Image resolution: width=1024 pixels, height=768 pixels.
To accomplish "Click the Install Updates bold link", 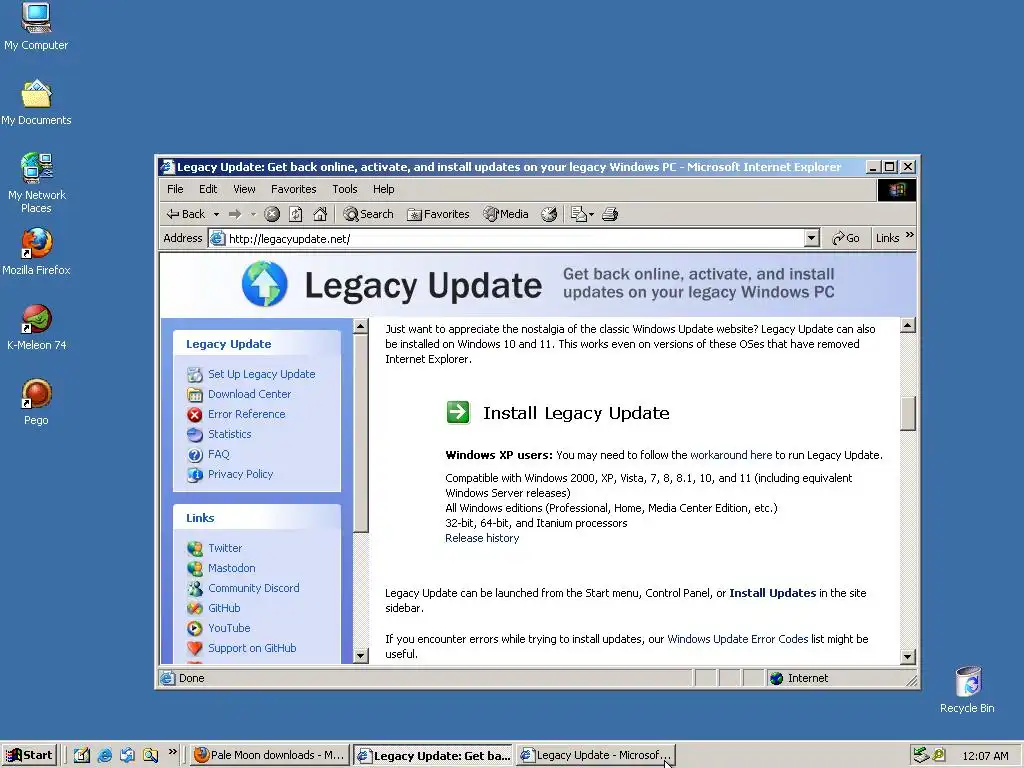I will [x=773, y=593].
